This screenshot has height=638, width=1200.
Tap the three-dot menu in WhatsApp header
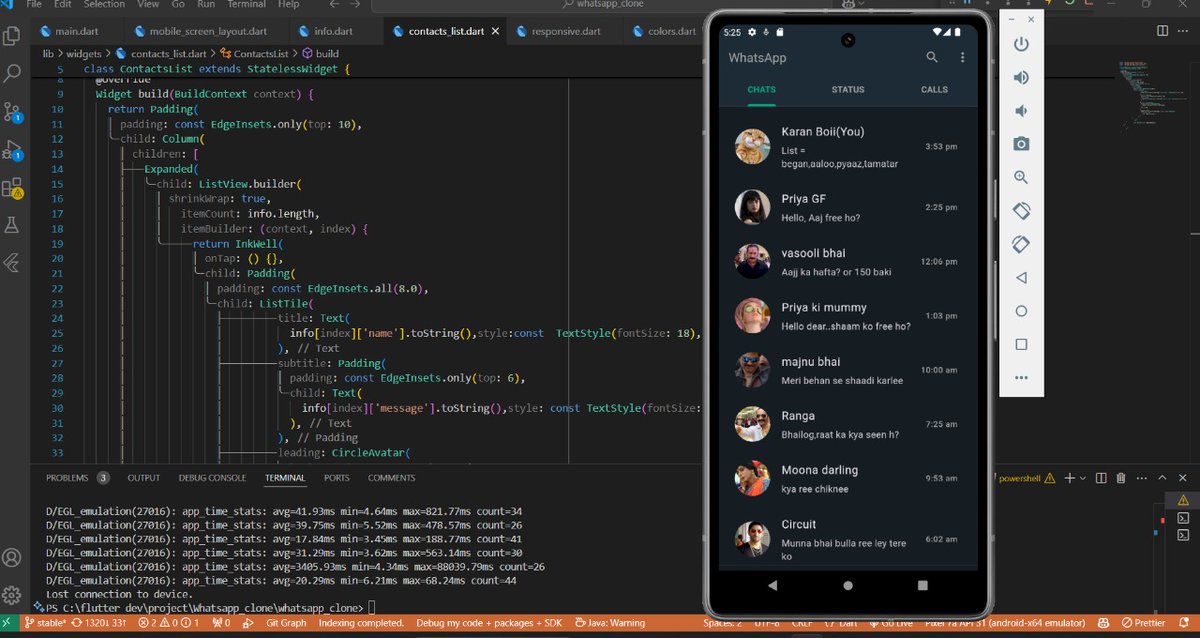tap(962, 58)
